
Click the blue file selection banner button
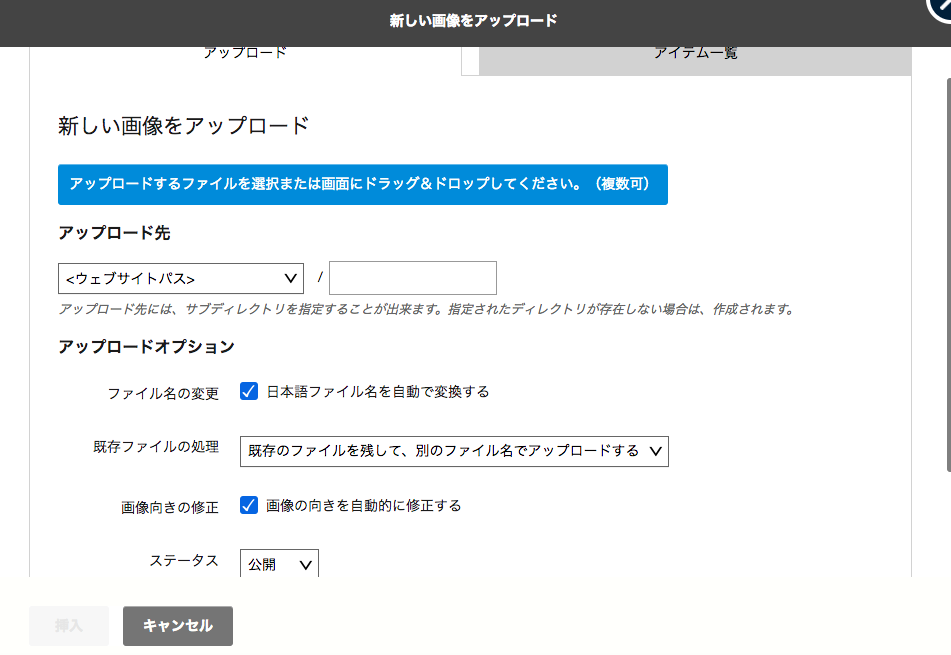[x=363, y=184]
